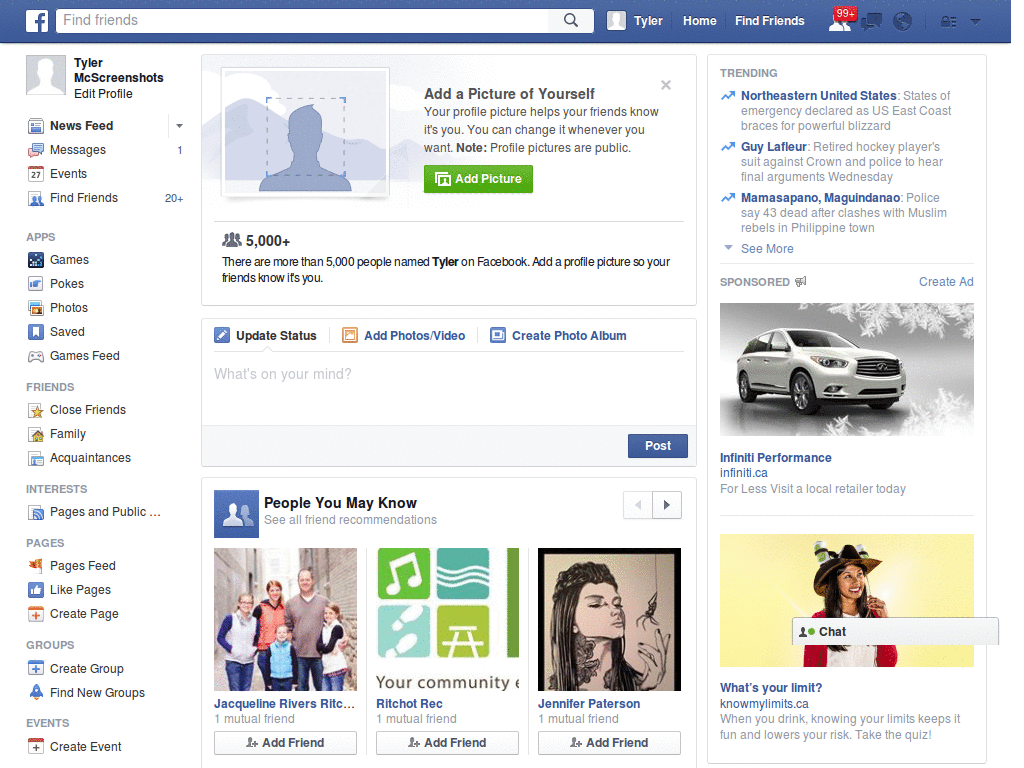Click the Games Feed controller icon

(36, 357)
